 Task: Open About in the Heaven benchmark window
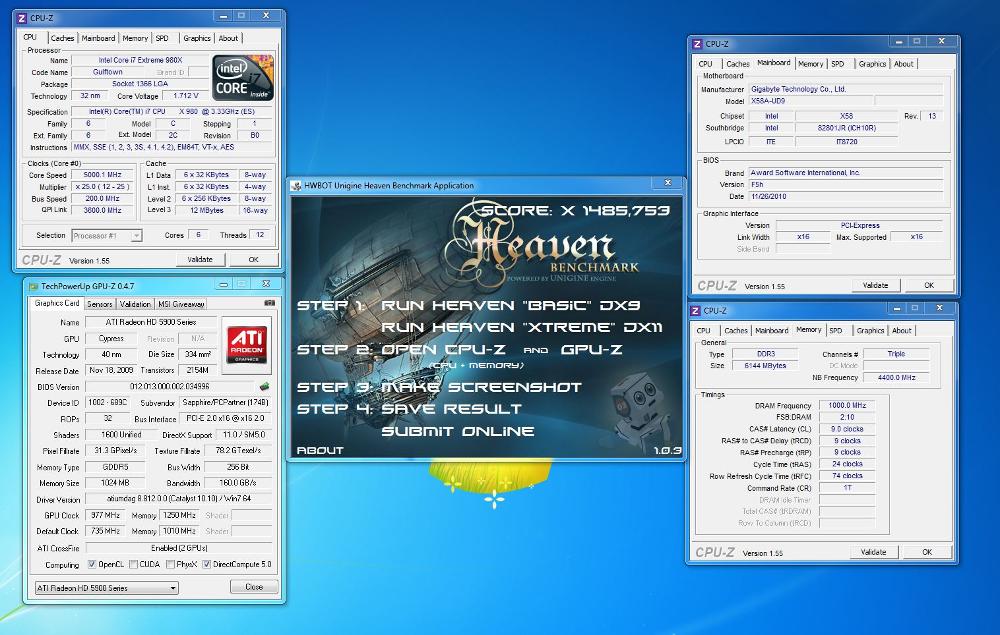point(320,450)
